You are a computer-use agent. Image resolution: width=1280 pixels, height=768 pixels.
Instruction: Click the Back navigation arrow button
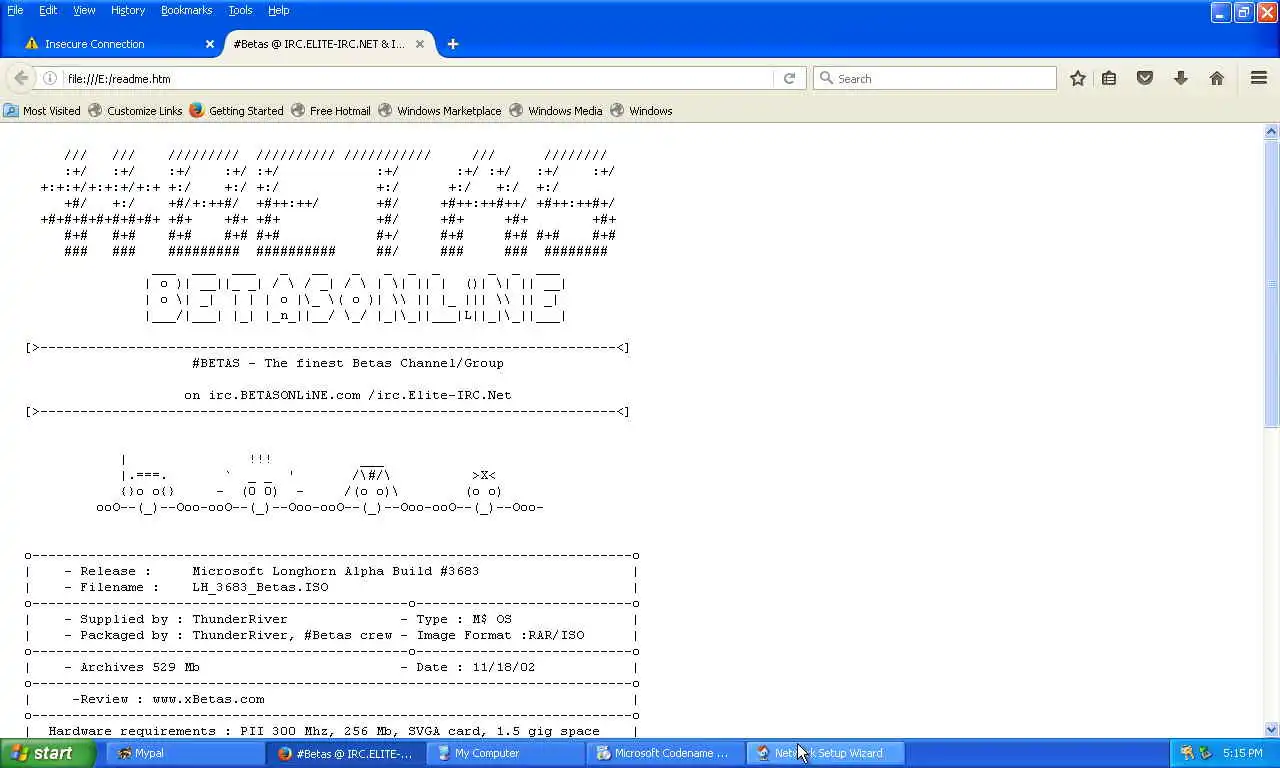pyautogui.click(x=21, y=78)
